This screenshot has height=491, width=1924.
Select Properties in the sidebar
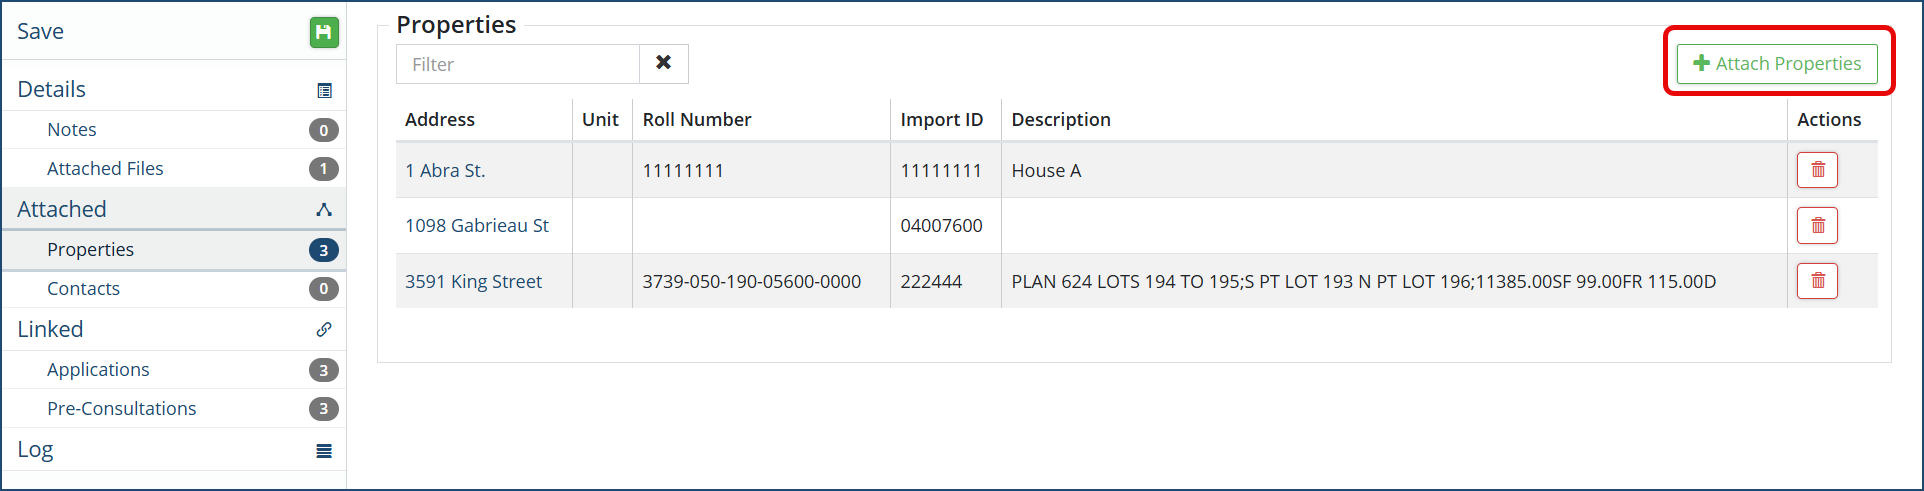click(x=90, y=250)
